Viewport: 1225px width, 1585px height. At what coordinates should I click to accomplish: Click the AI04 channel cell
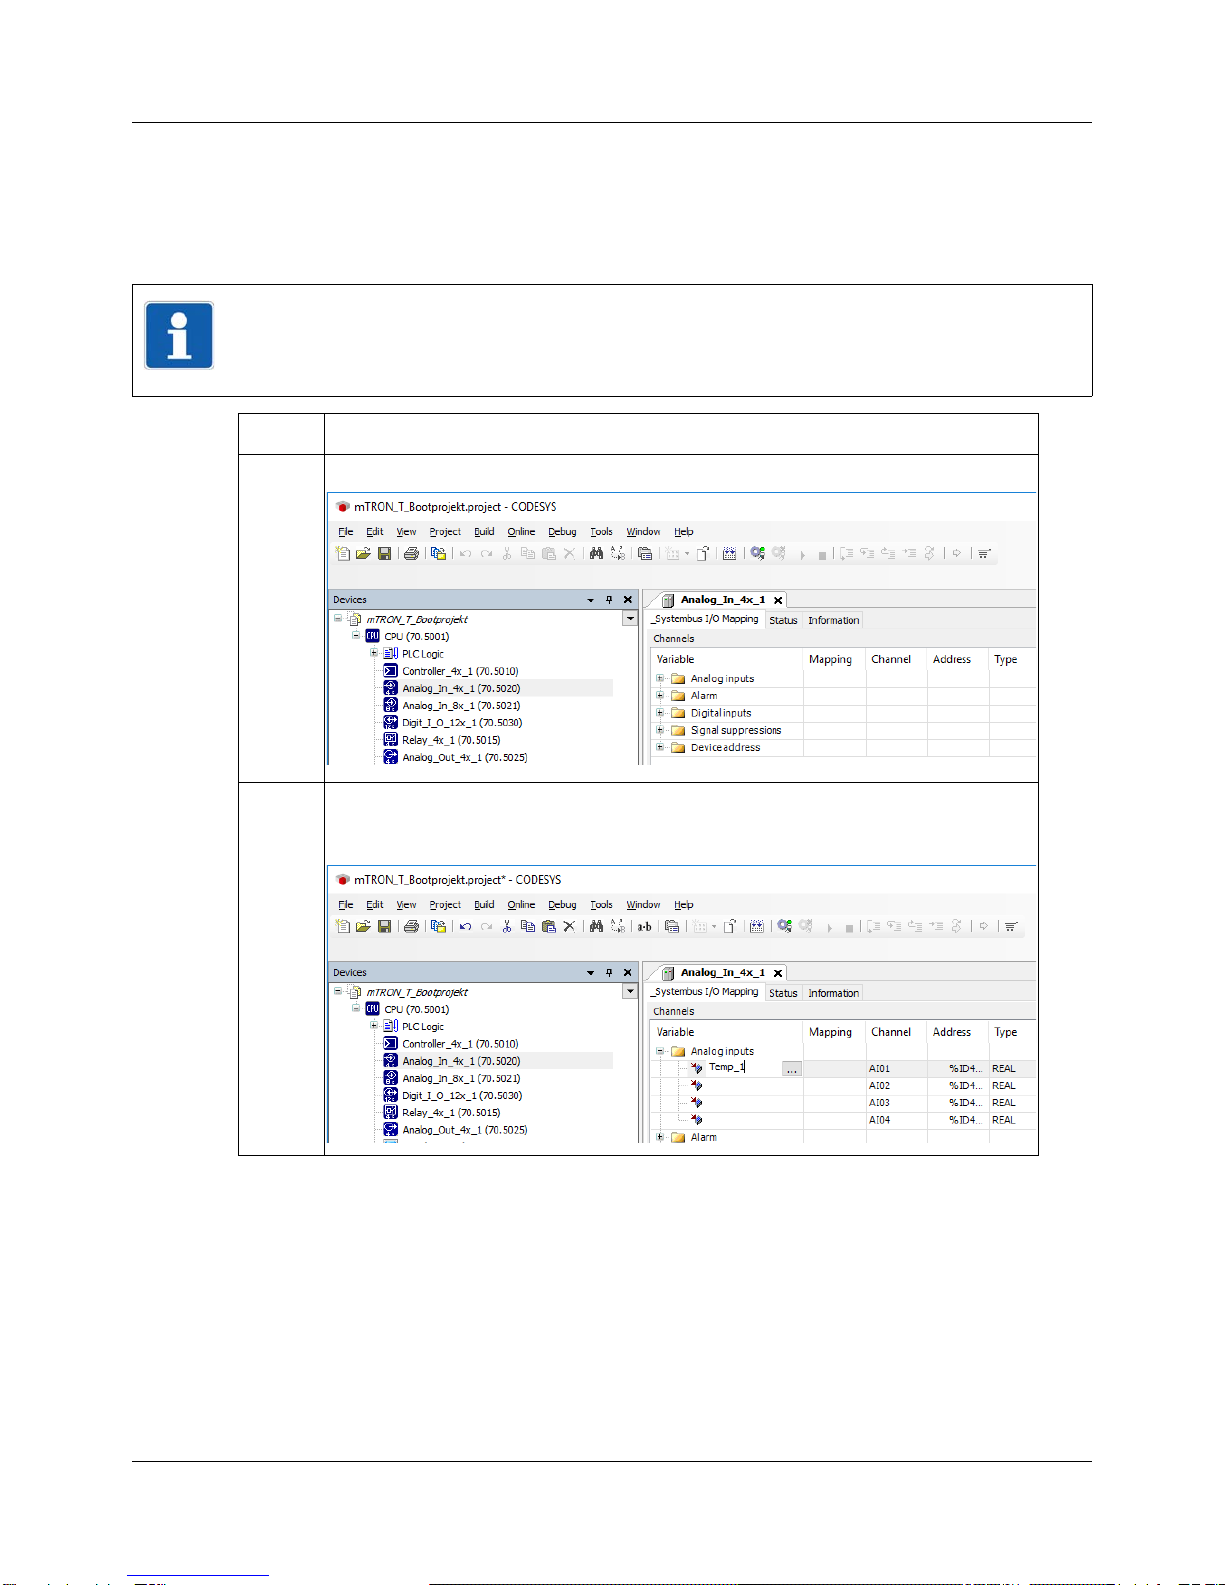(x=897, y=1120)
